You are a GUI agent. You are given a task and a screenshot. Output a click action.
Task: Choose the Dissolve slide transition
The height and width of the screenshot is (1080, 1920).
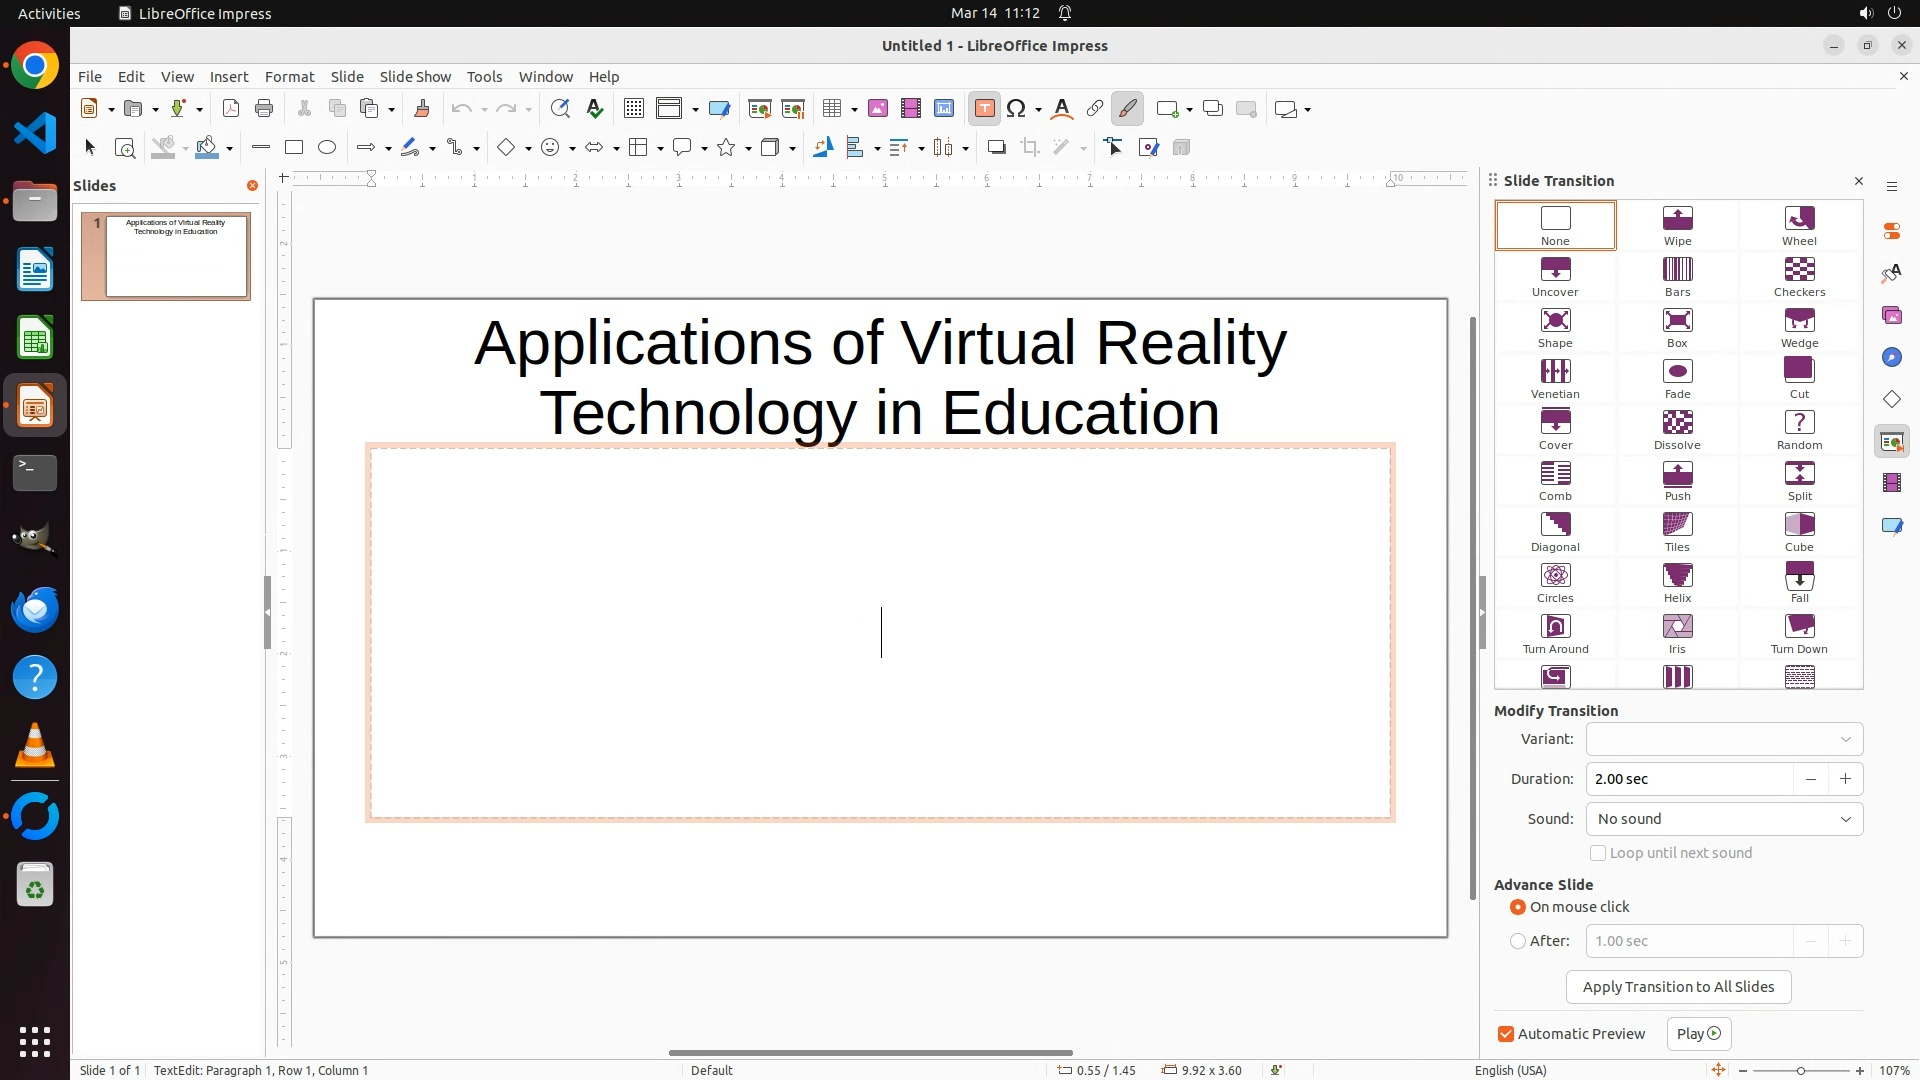click(x=1677, y=429)
